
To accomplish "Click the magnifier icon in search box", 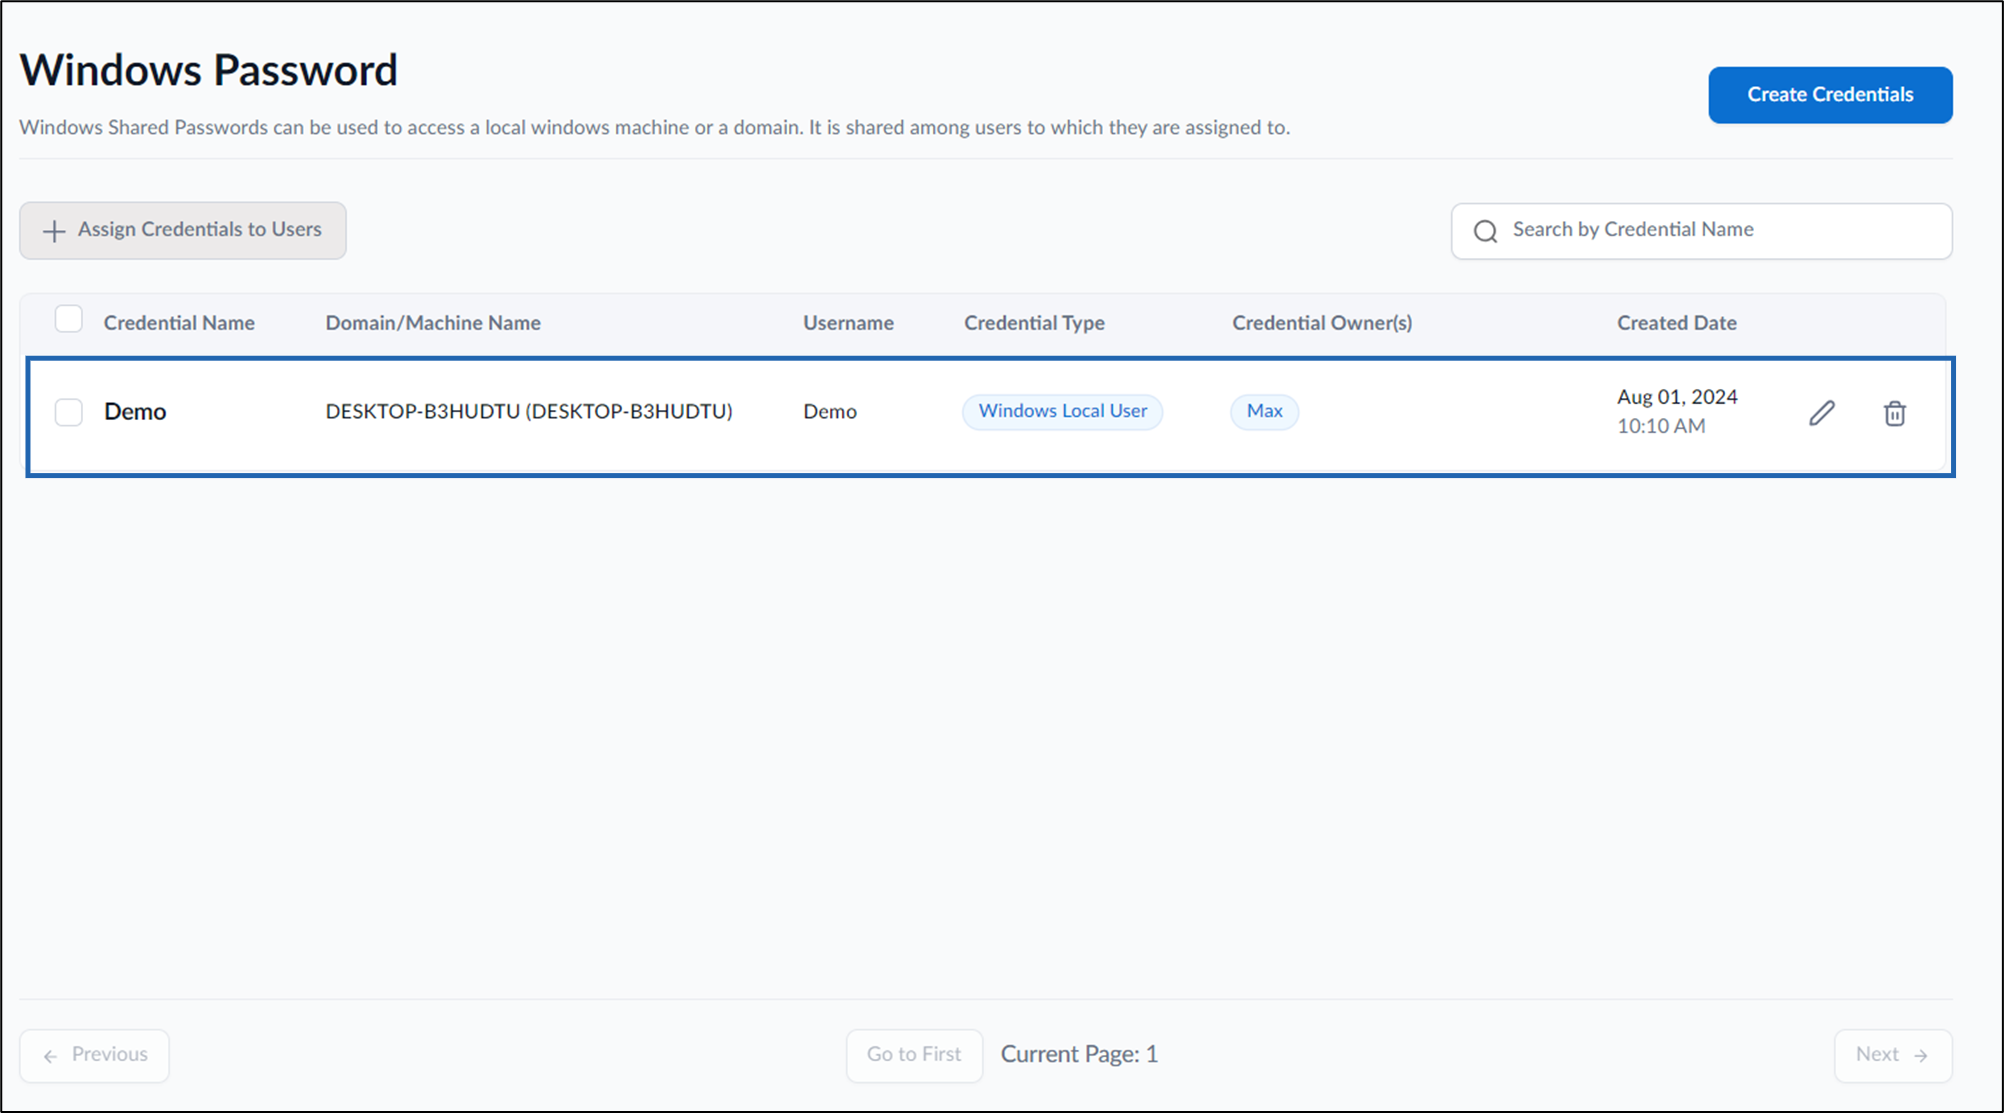I will point(1486,231).
